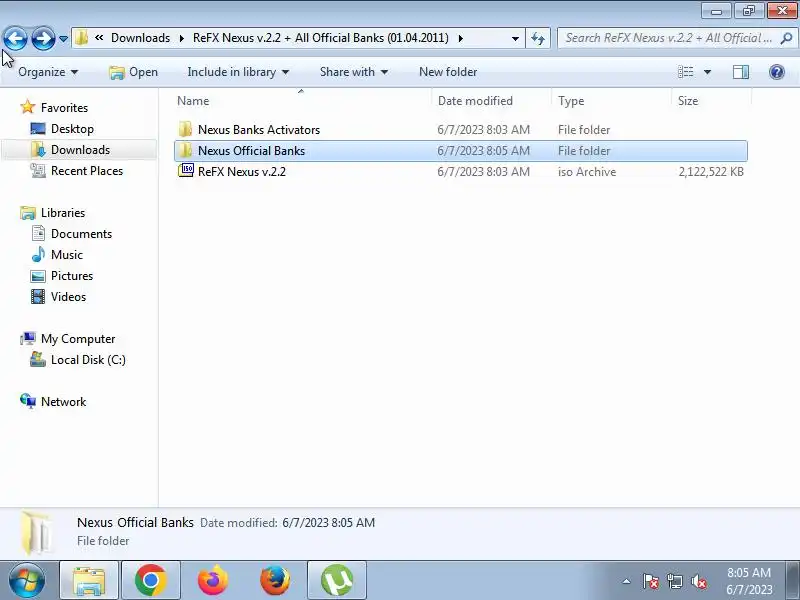
Task: Open uTorrent from the taskbar
Action: point(337,581)
